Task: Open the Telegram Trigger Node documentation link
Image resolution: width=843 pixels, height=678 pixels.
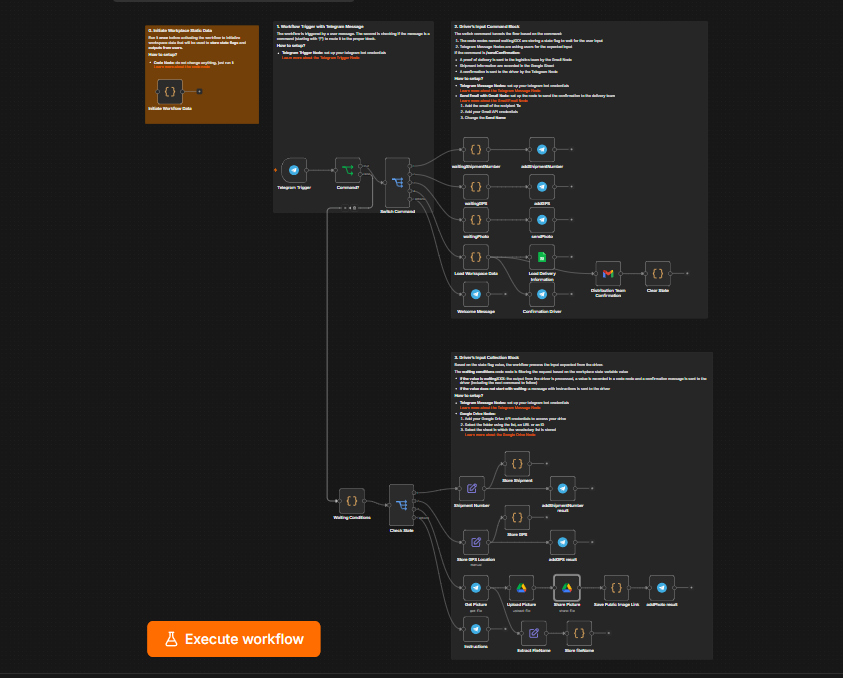Action: pos(320,58)
